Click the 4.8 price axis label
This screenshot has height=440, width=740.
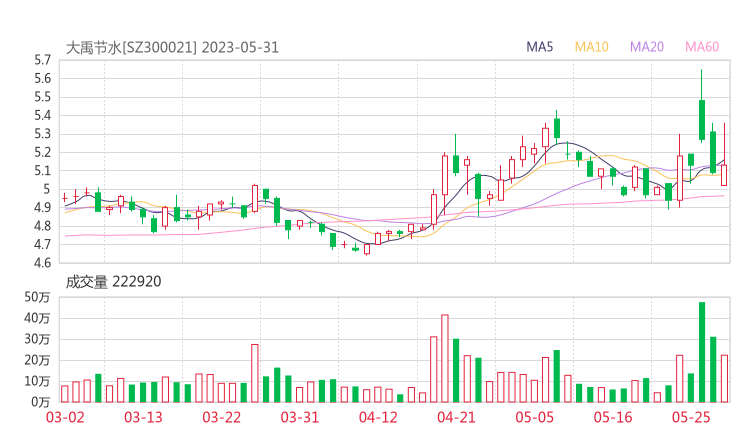pyautogui.click(x=42, y=226)
